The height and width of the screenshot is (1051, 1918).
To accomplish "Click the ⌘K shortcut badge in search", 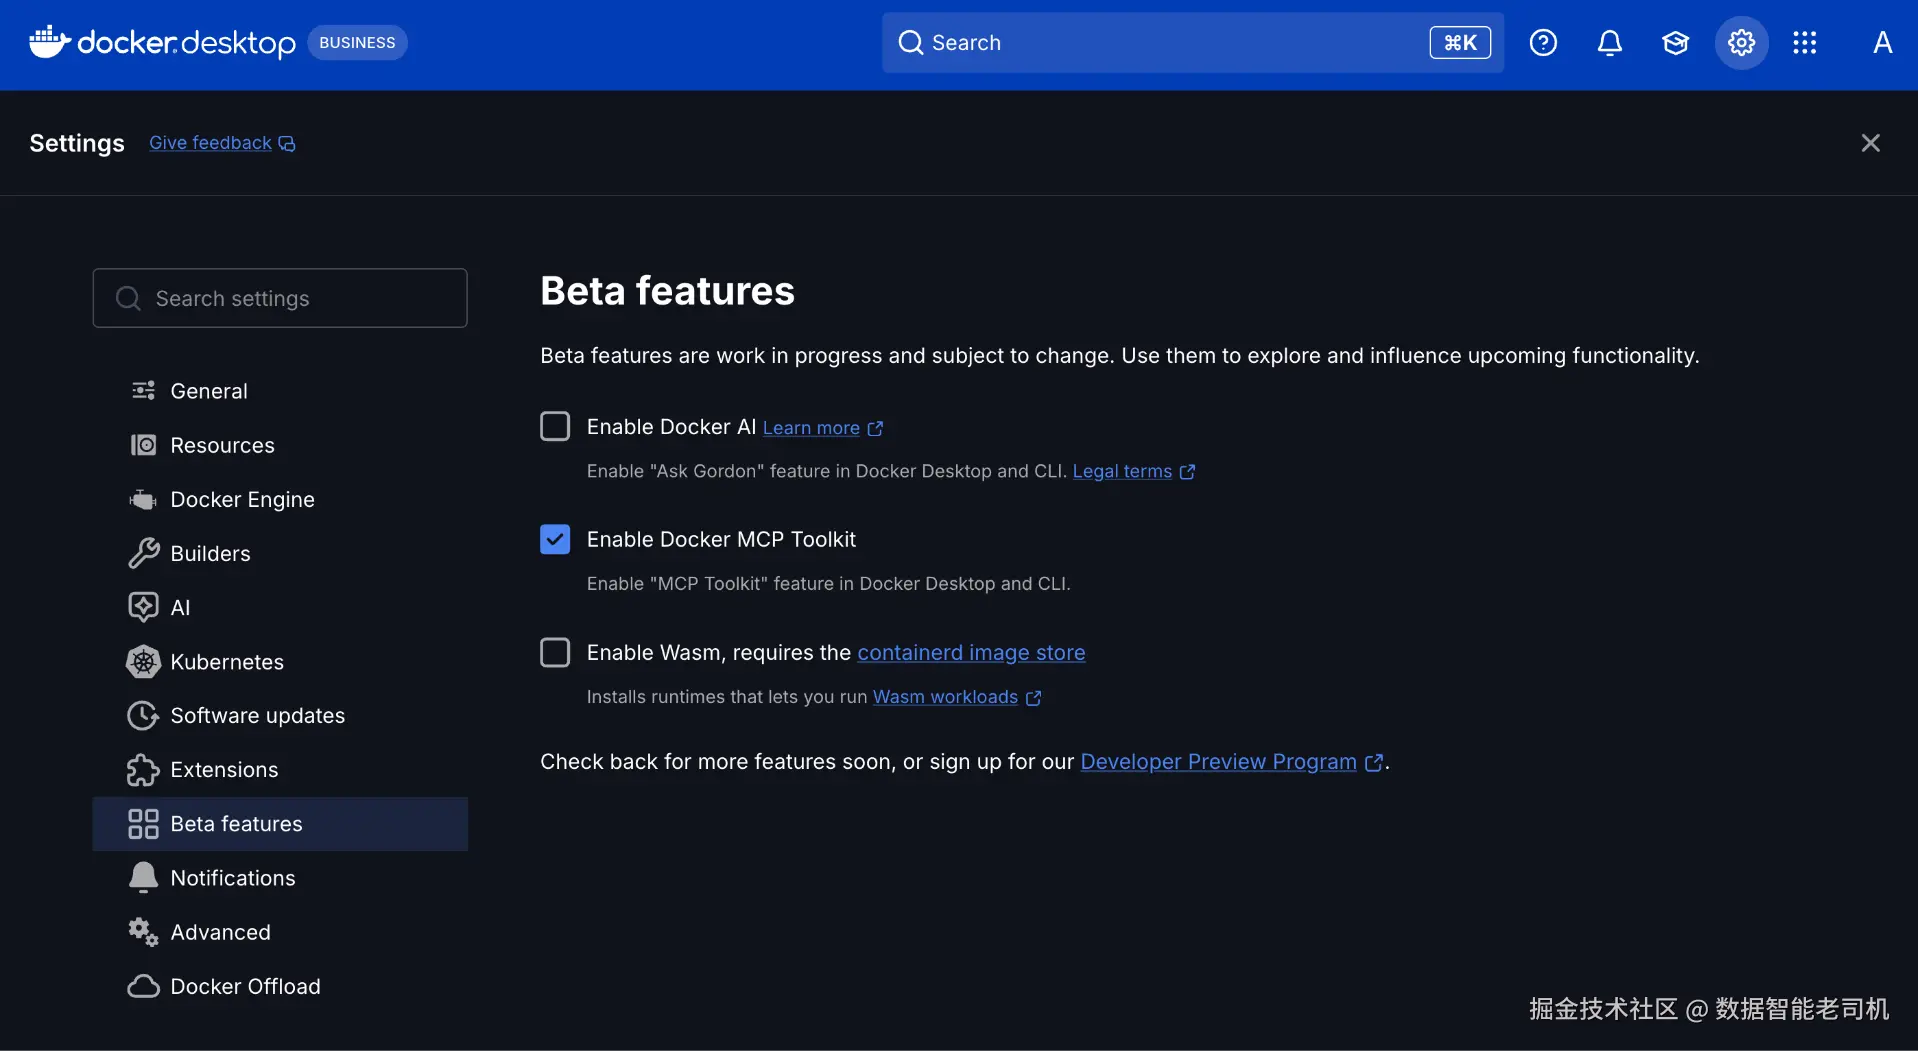I will click(1460, 43).
